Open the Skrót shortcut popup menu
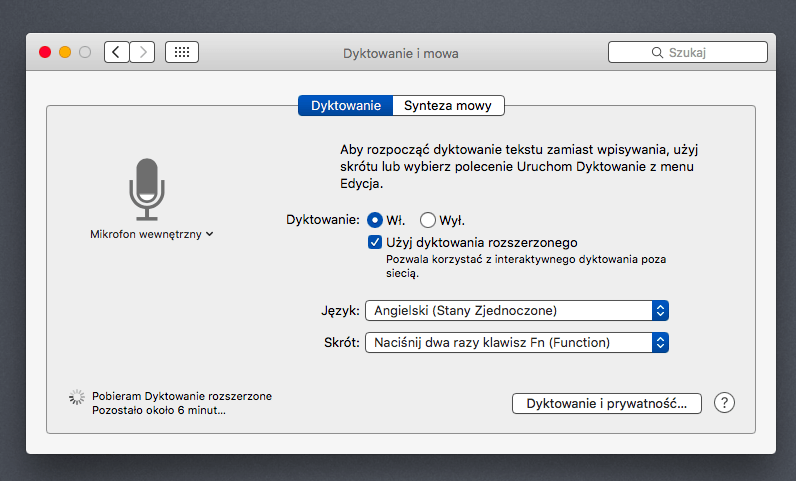Viewport: 796px width, 481px height. 517,342
